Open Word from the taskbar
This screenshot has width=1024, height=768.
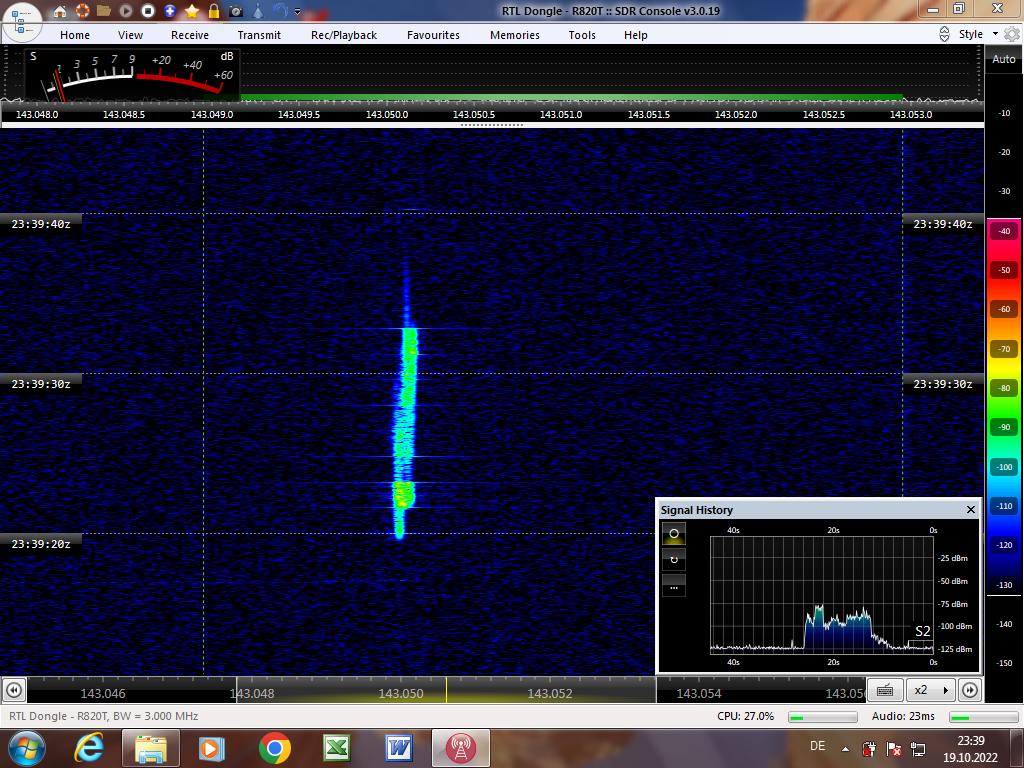pyautogui.click(x=398, y=748)
